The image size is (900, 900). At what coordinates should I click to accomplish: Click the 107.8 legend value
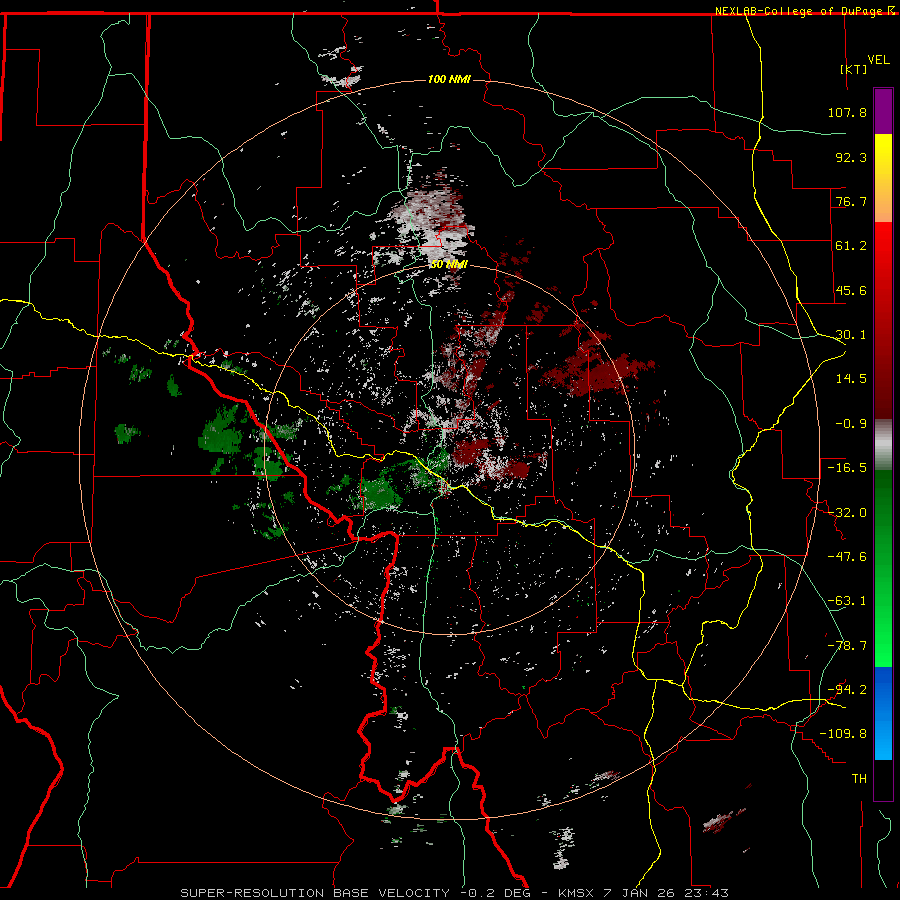pyautogui.click(x=847, y=112)
